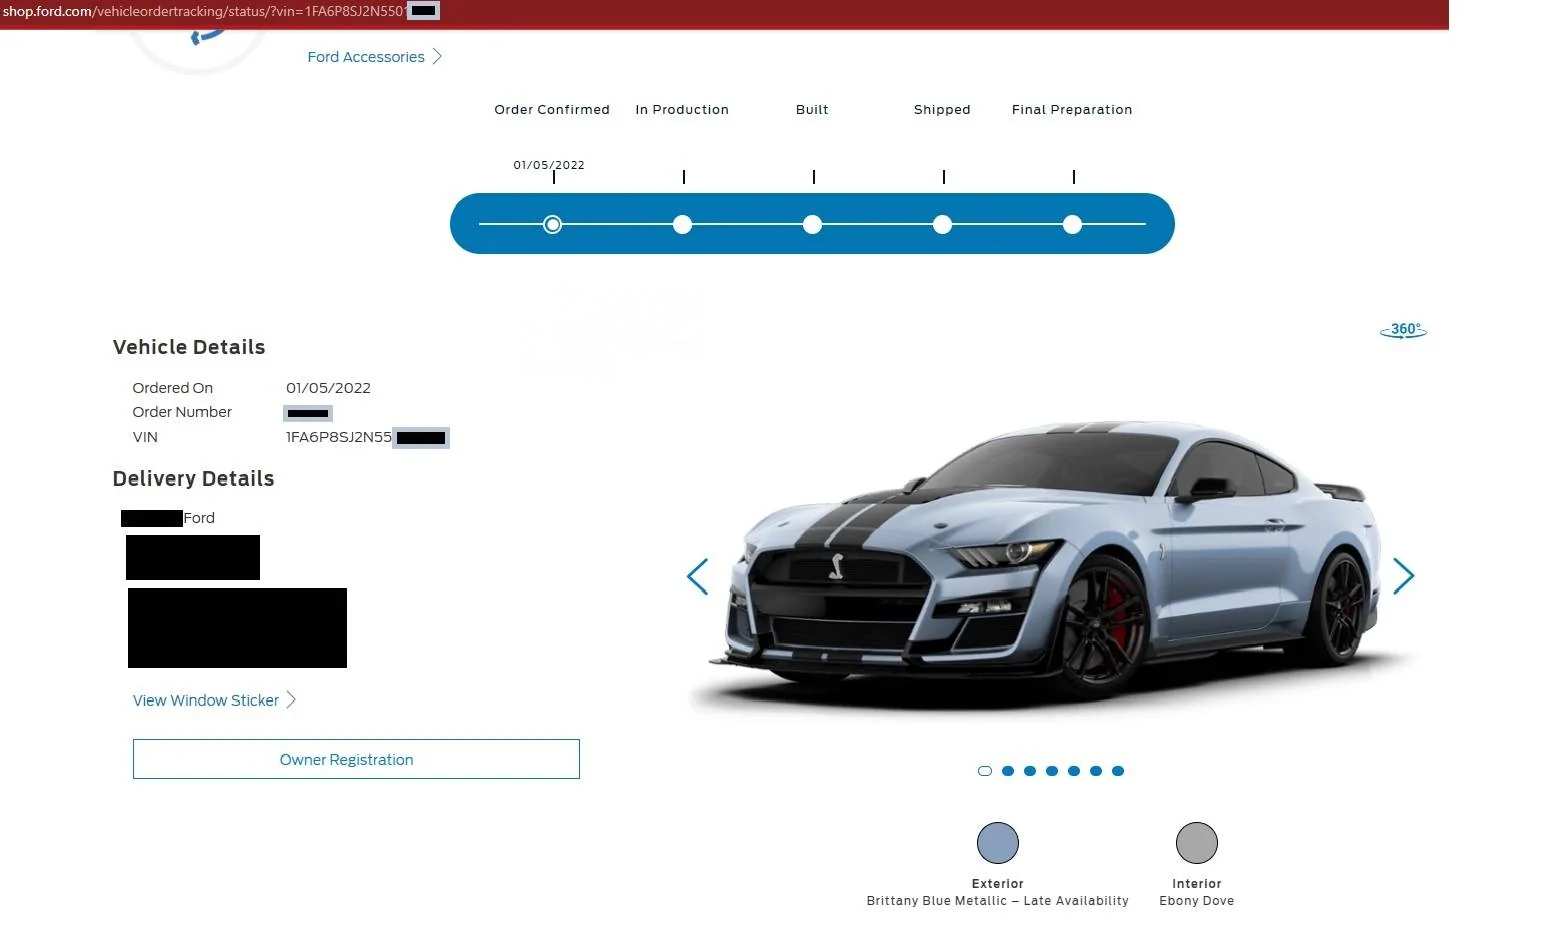Click the Exterior label under the swatch
Screen dimensions: 1549x931
(998, 884)
